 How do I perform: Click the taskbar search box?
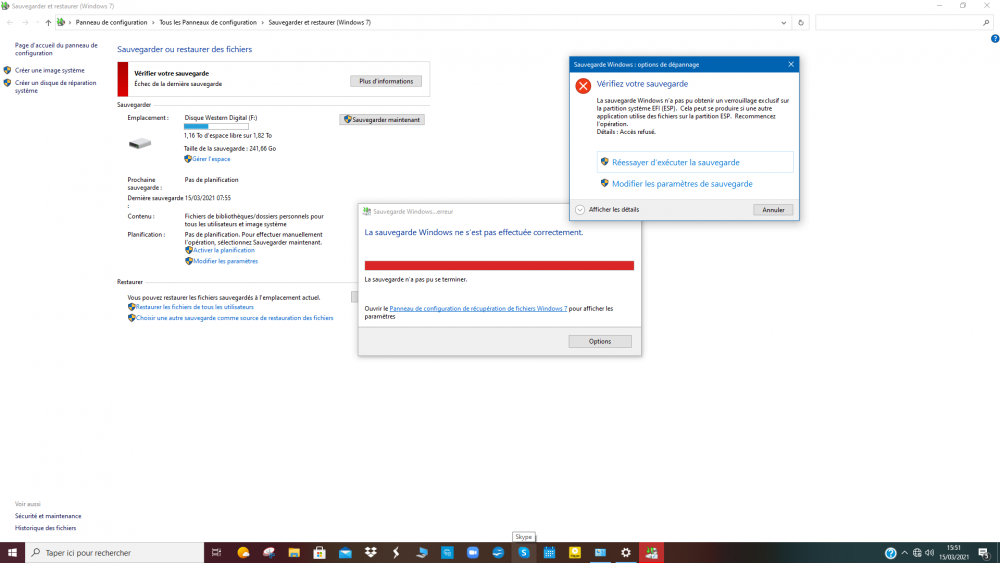tap(115, 553)
